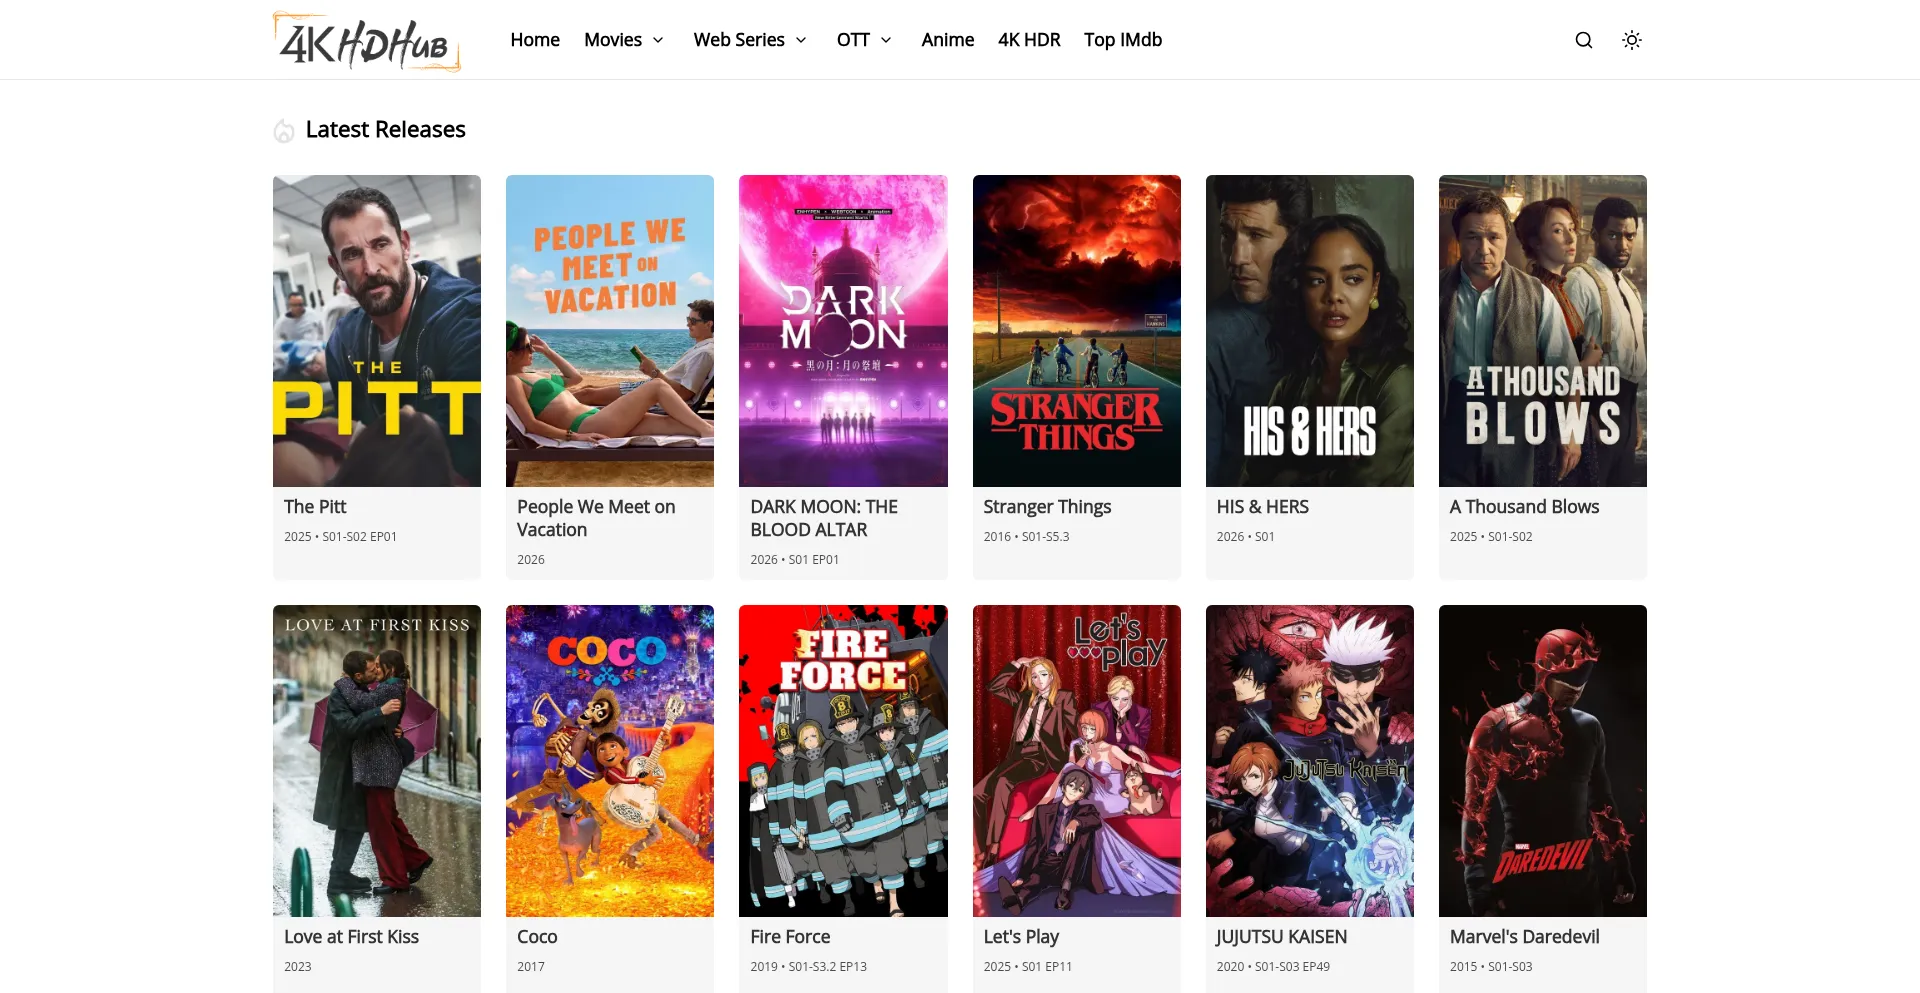The width and height of the screenshot is (1920, 993).
Task: Click the flame icon beside Latest Releases
Action: pyautogui.click(x=284, y=130)
